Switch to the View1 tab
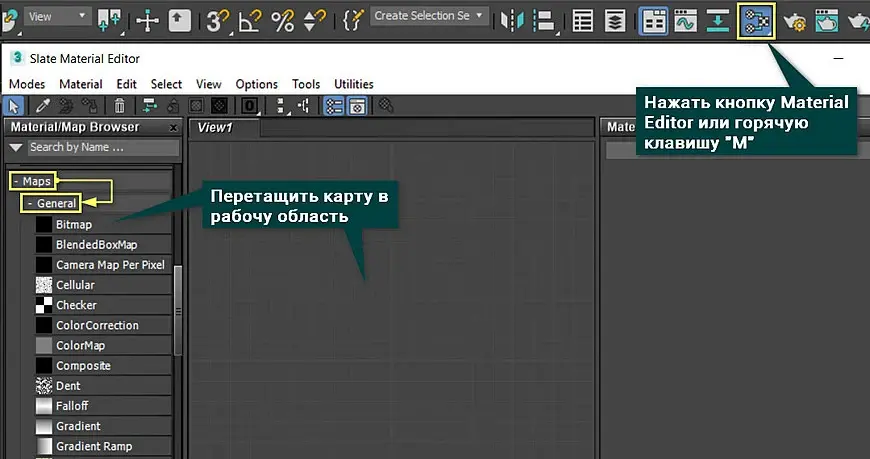This screenshot has width=870, height=459. [224, 128]
